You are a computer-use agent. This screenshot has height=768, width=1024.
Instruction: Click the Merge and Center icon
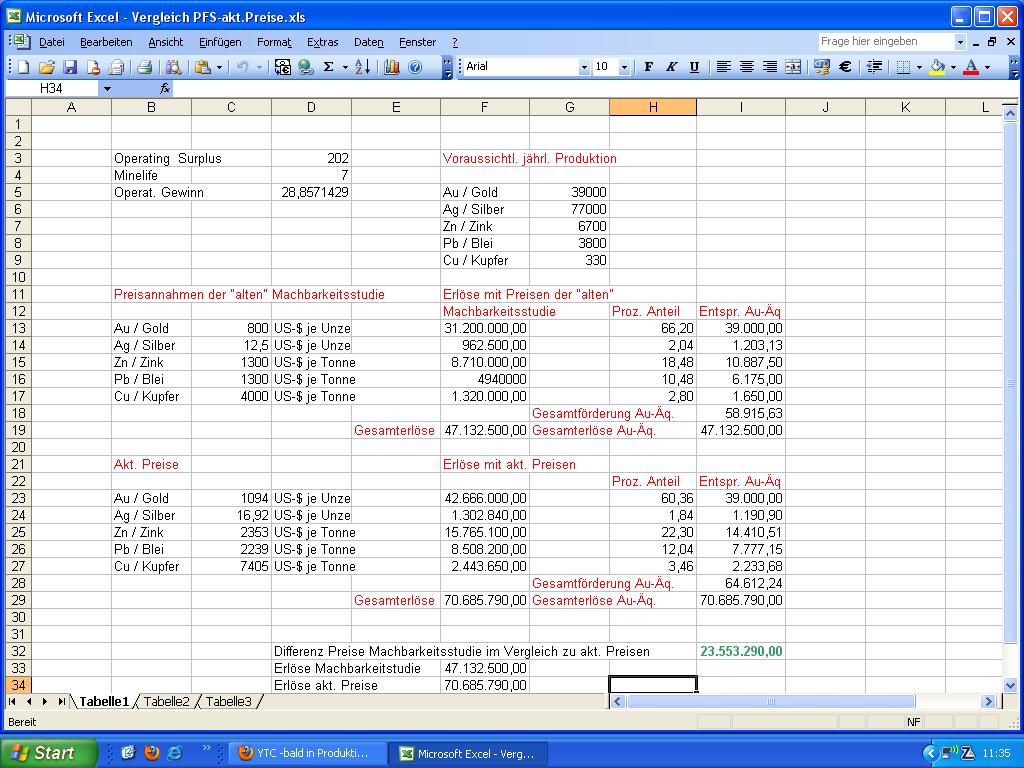tap(793, 67)
